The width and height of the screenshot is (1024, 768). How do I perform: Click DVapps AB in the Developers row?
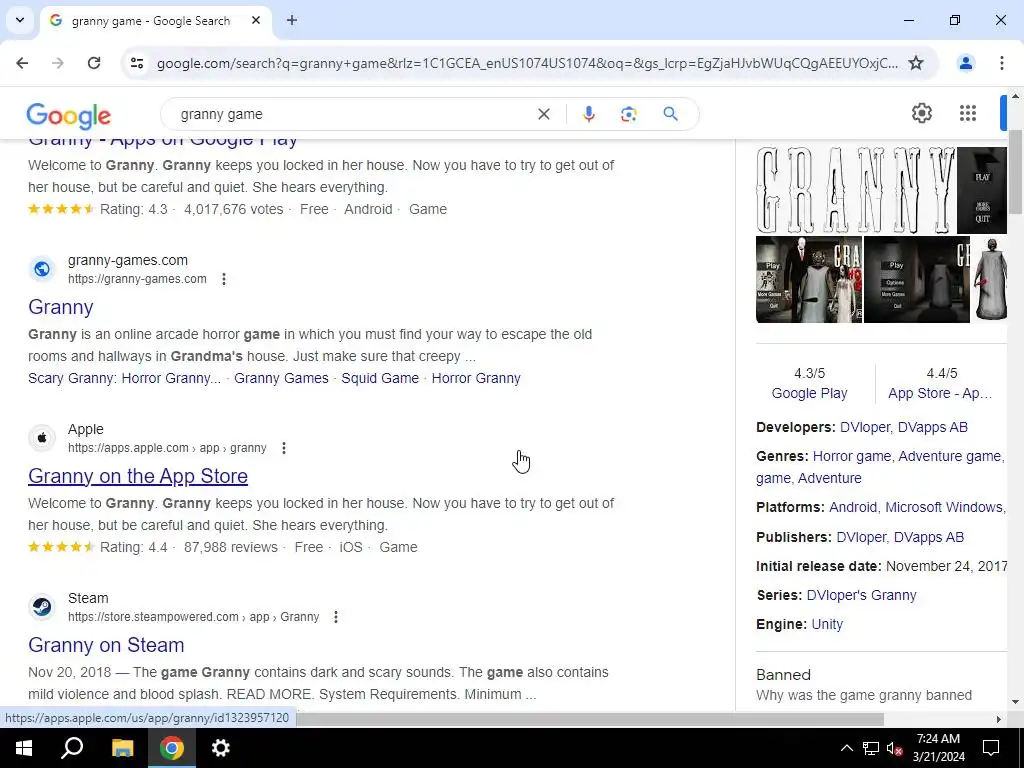point(933,427)
